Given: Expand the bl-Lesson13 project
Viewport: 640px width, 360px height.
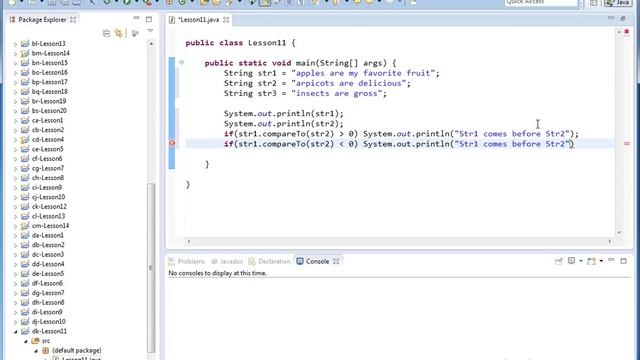Looking at the screenshot, I should [x=16, y=44].
